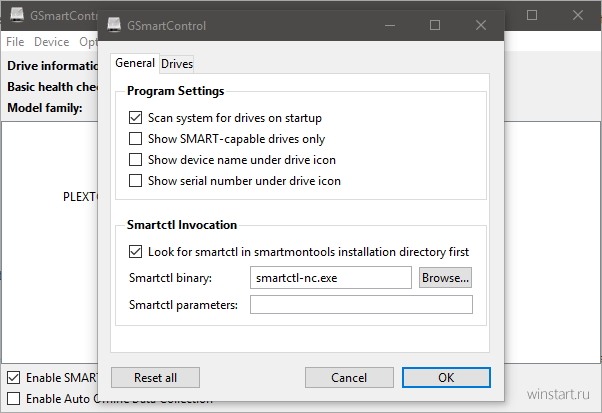Tick Enable Auto Offline Data Collection checkbox
Viewport: 602px width, 413px height.
click(x=13, y=398)
